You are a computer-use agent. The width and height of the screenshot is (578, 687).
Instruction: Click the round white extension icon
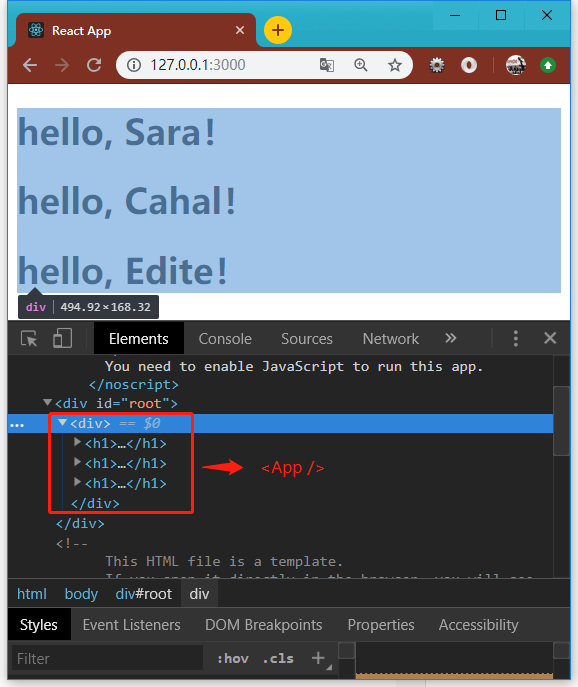pyautogui.click(x=469, y=65)
